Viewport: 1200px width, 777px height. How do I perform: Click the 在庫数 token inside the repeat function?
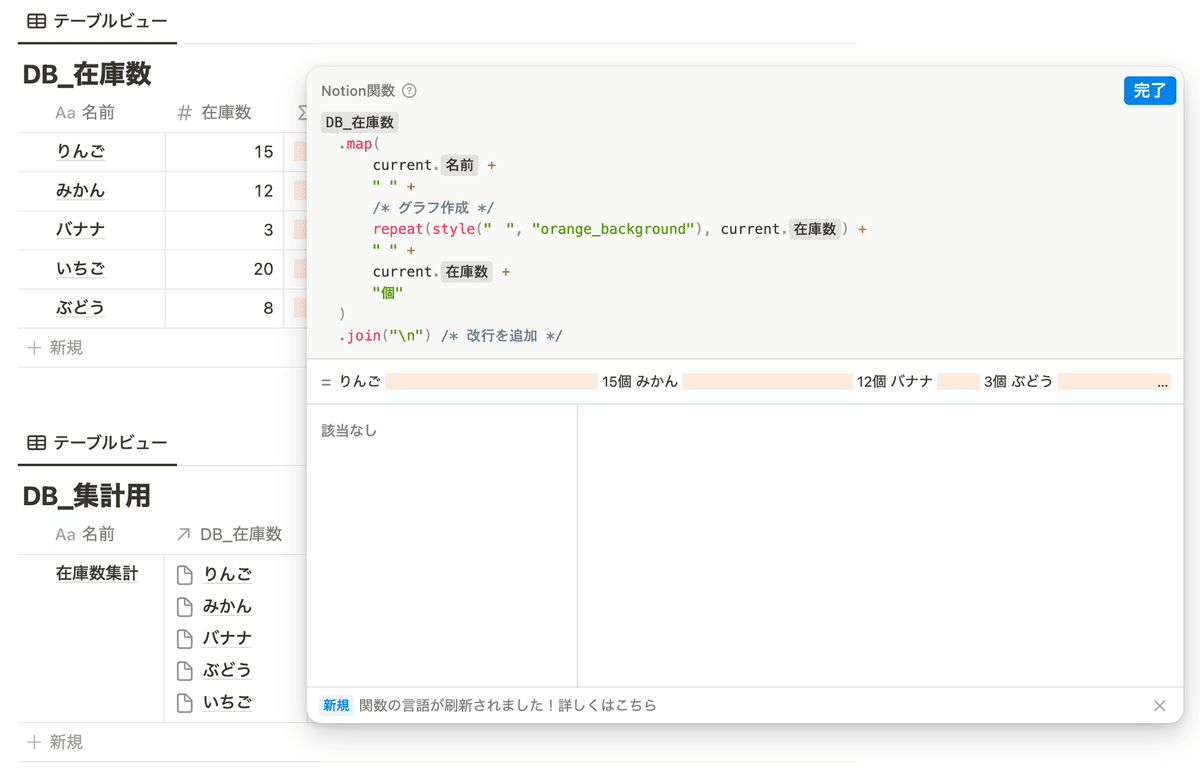tap(814, 229)
